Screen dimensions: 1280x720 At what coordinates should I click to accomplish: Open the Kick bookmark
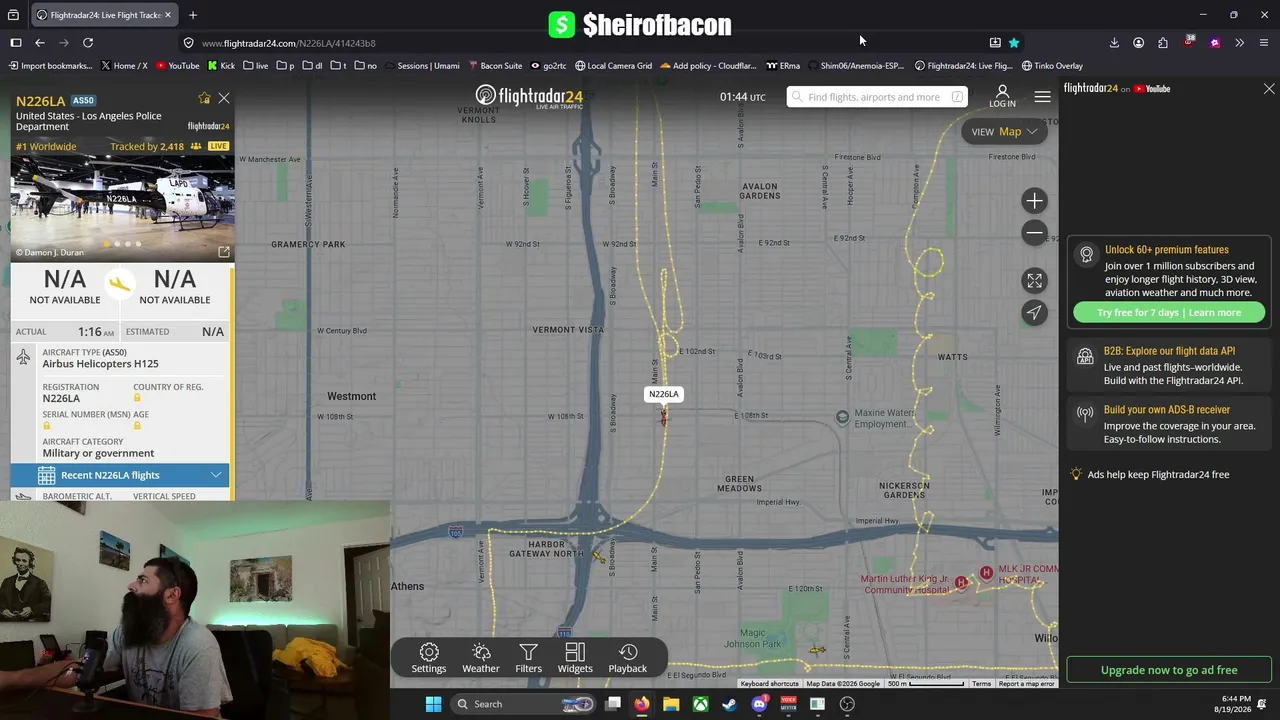(221, 66)
